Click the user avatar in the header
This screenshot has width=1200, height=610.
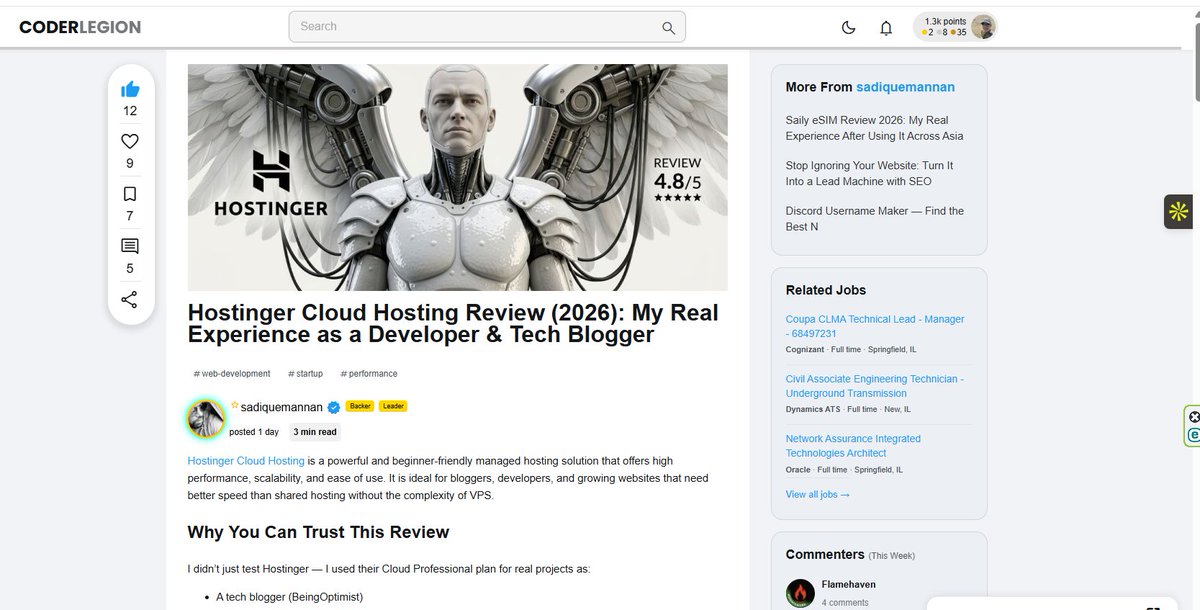pyautogui.click(x=983, y=27)
